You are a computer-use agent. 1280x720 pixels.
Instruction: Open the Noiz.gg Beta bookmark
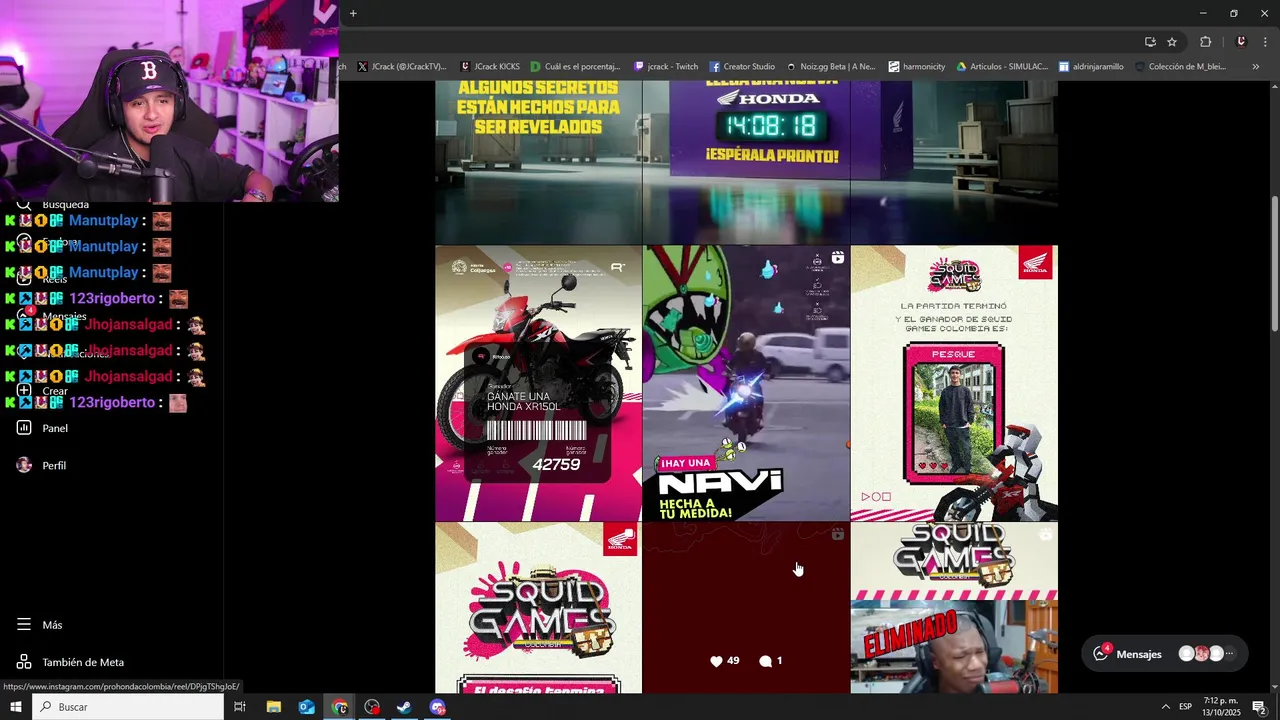(831, 67)
